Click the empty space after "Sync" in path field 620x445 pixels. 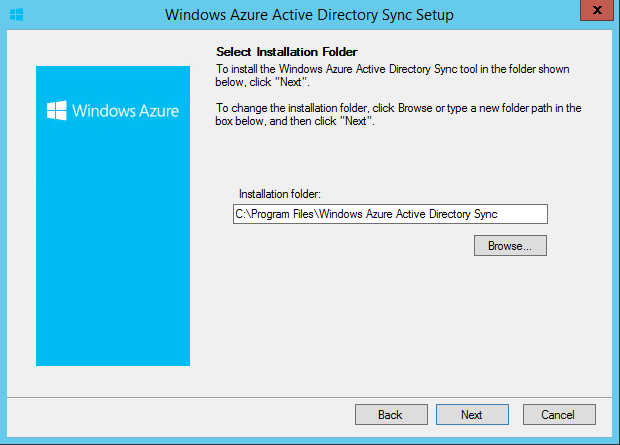(522, 214)
